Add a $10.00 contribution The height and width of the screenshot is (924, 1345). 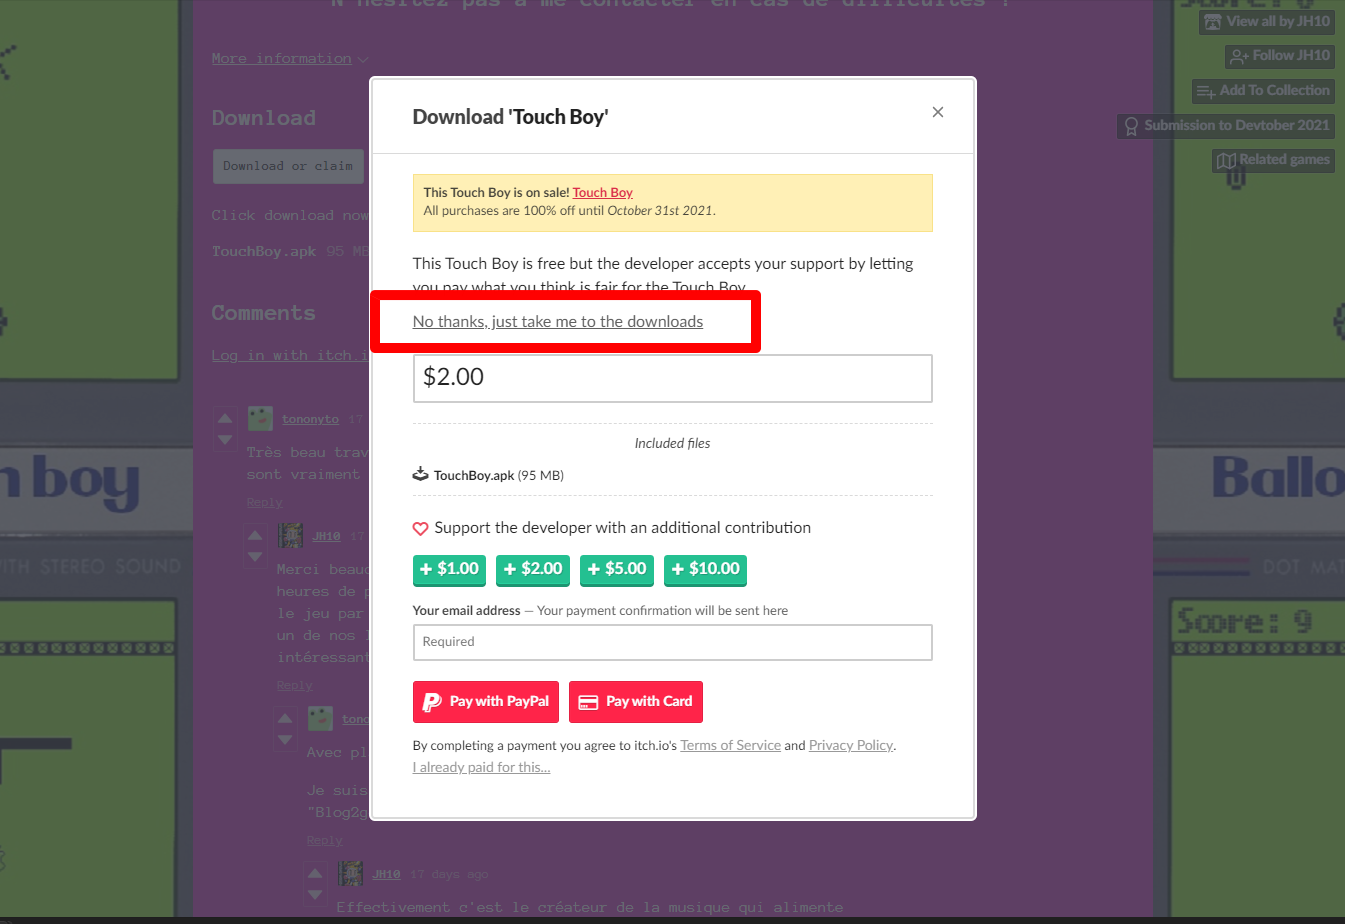coord(705,569)
